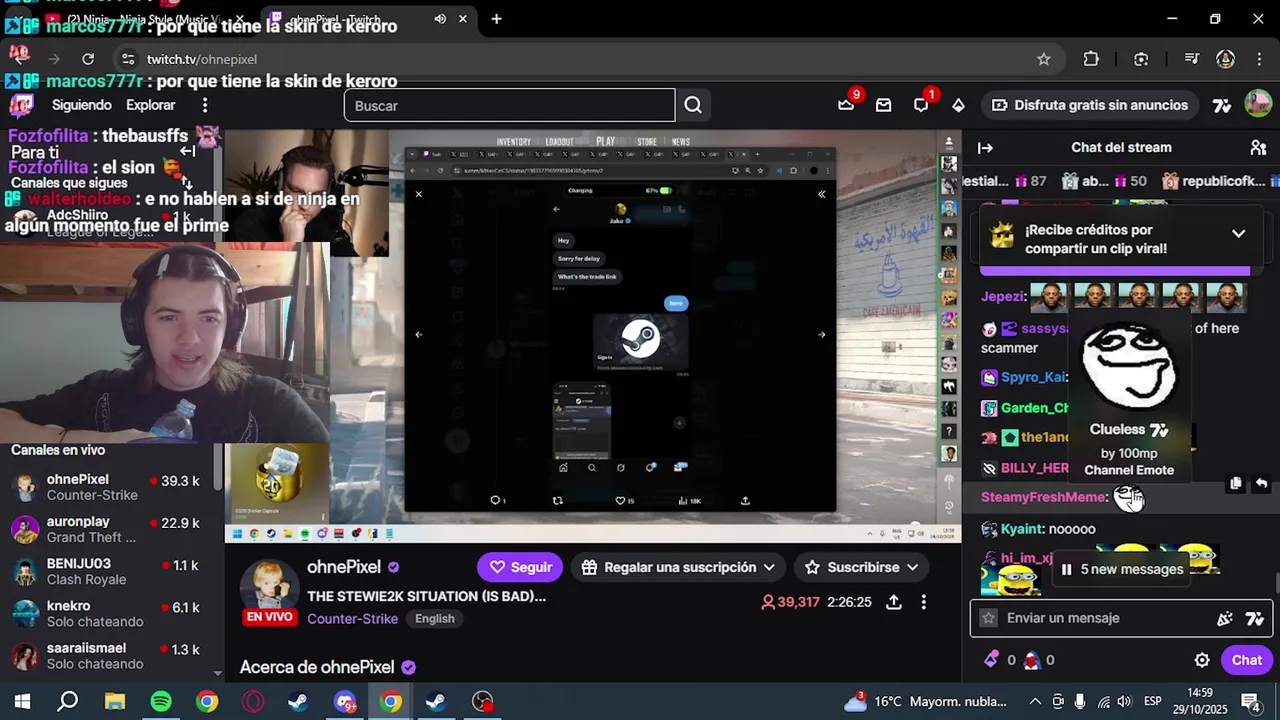Open the top nav three-dot menu
The height and width of the screenshot is (720, 1280).
(205, 105)
